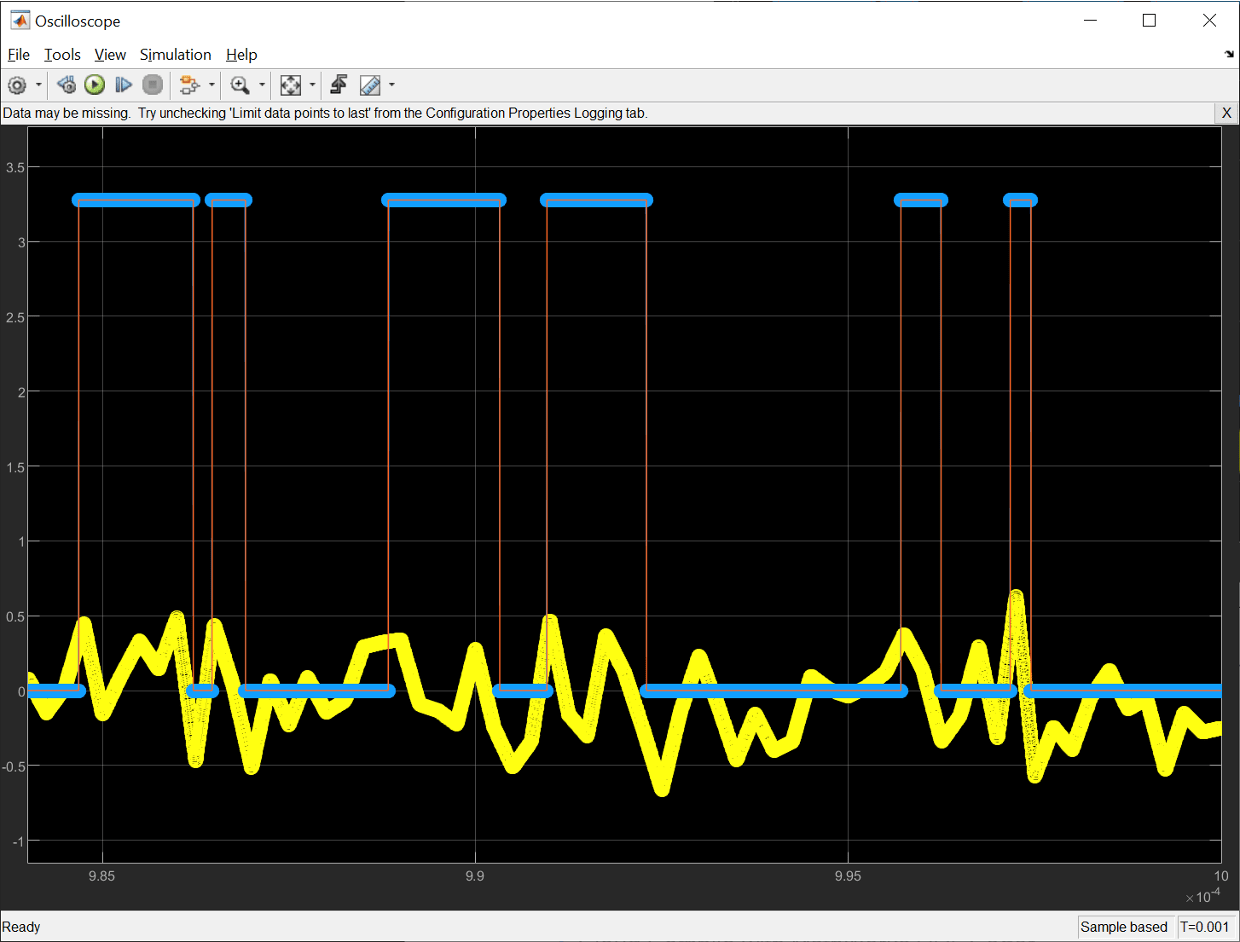Viewport: 1240px width, 942px height.
Task: Open the measurements dropdown arrow
Action: click(392, 85)
